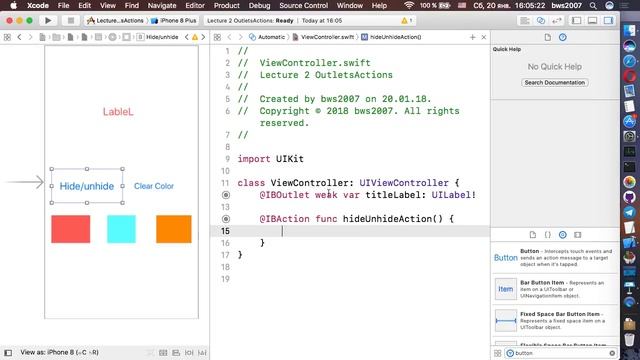Toggle the document outline button
The width and height of the screenshot is (640, 360).
click(8, 353)
